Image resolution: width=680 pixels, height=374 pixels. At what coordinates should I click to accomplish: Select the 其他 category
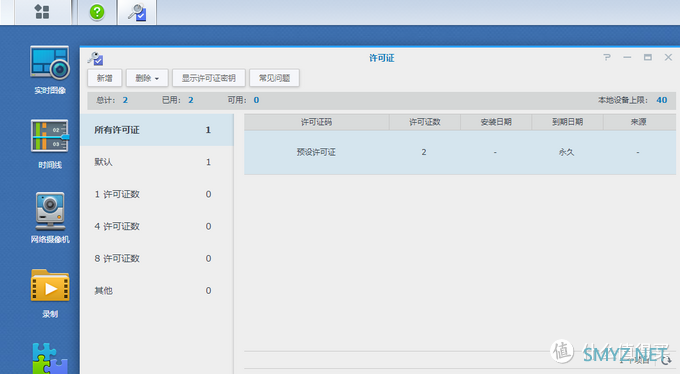(157, 290)
